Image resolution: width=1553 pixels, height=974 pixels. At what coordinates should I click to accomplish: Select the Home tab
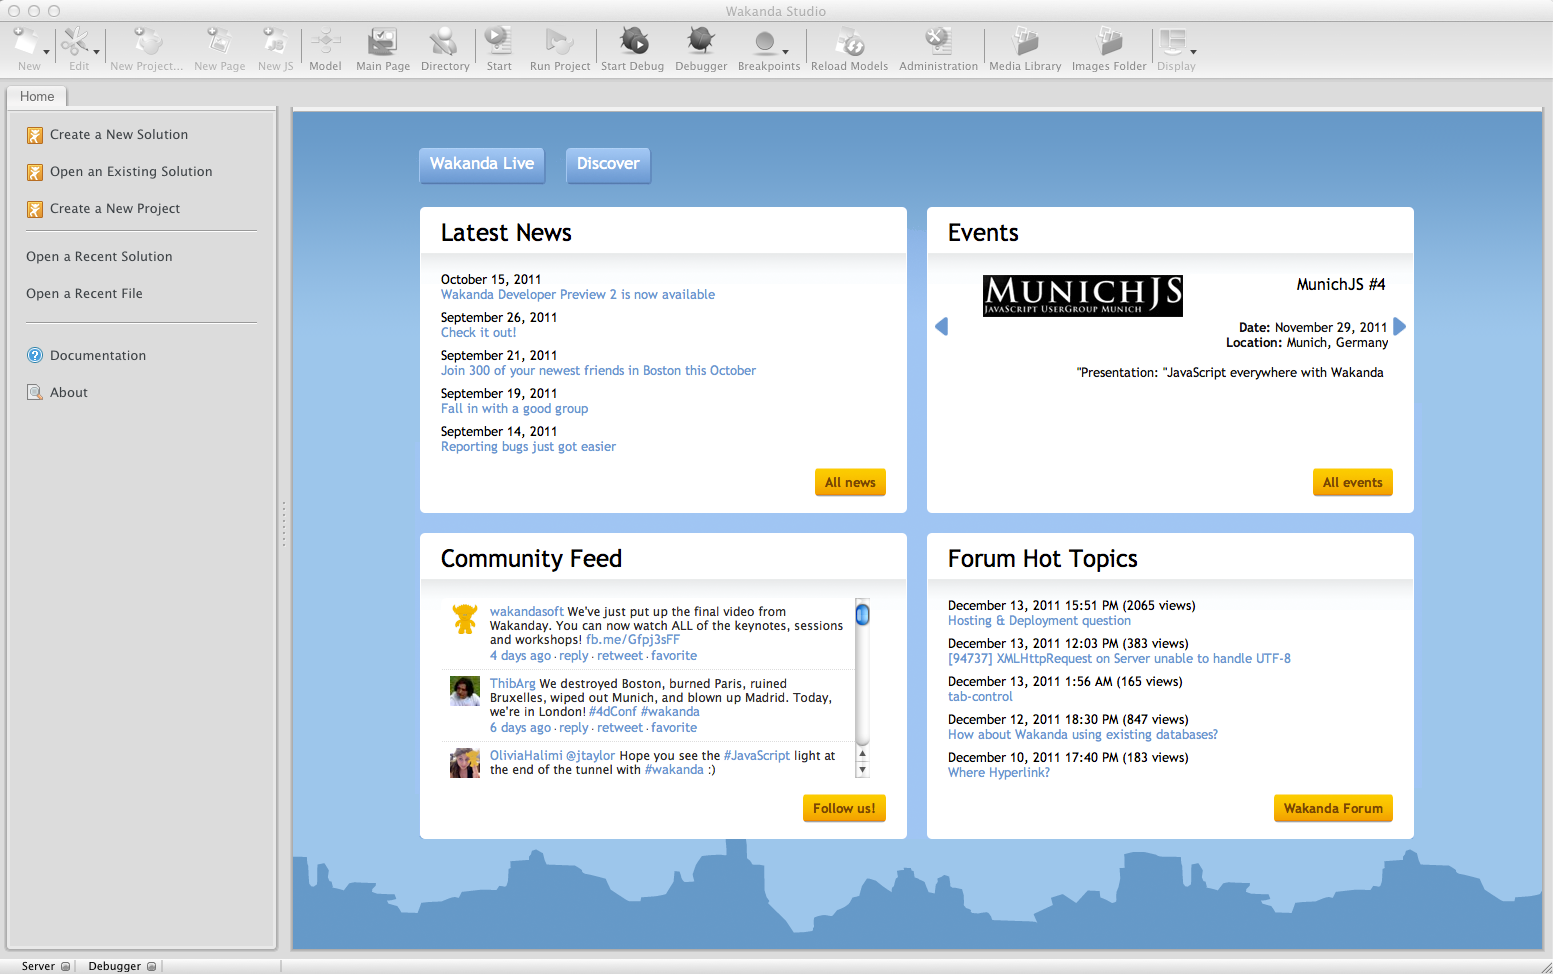coord(37,96)
